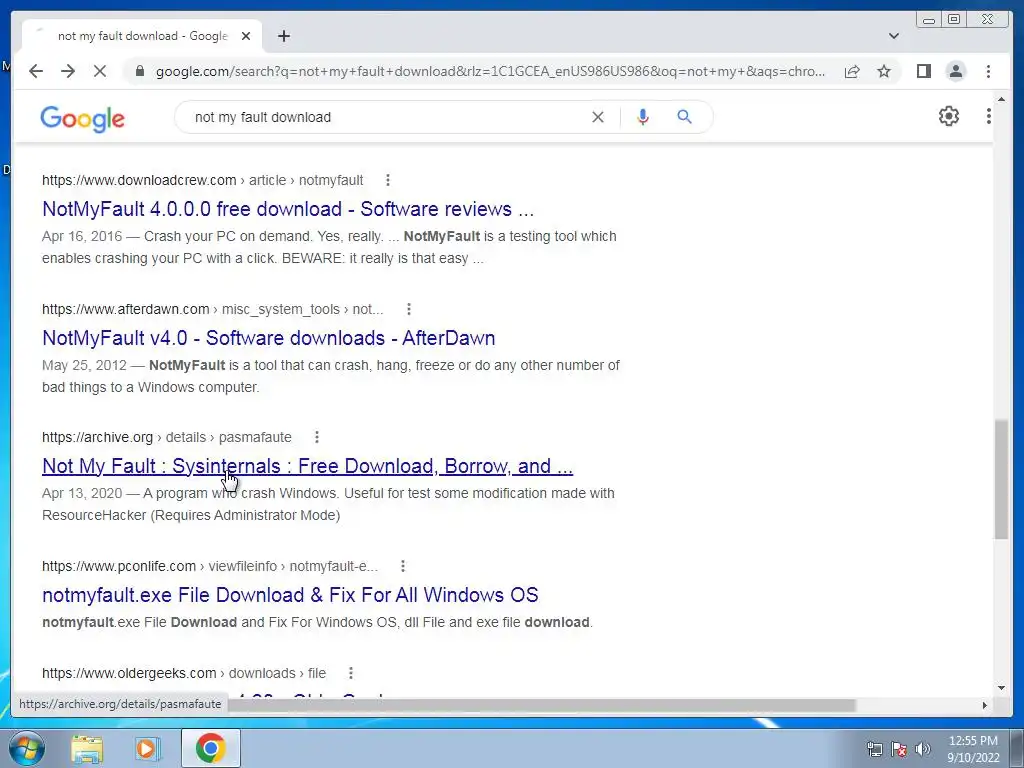Close the 'not my fault download' tab

[x=246, y=36]
